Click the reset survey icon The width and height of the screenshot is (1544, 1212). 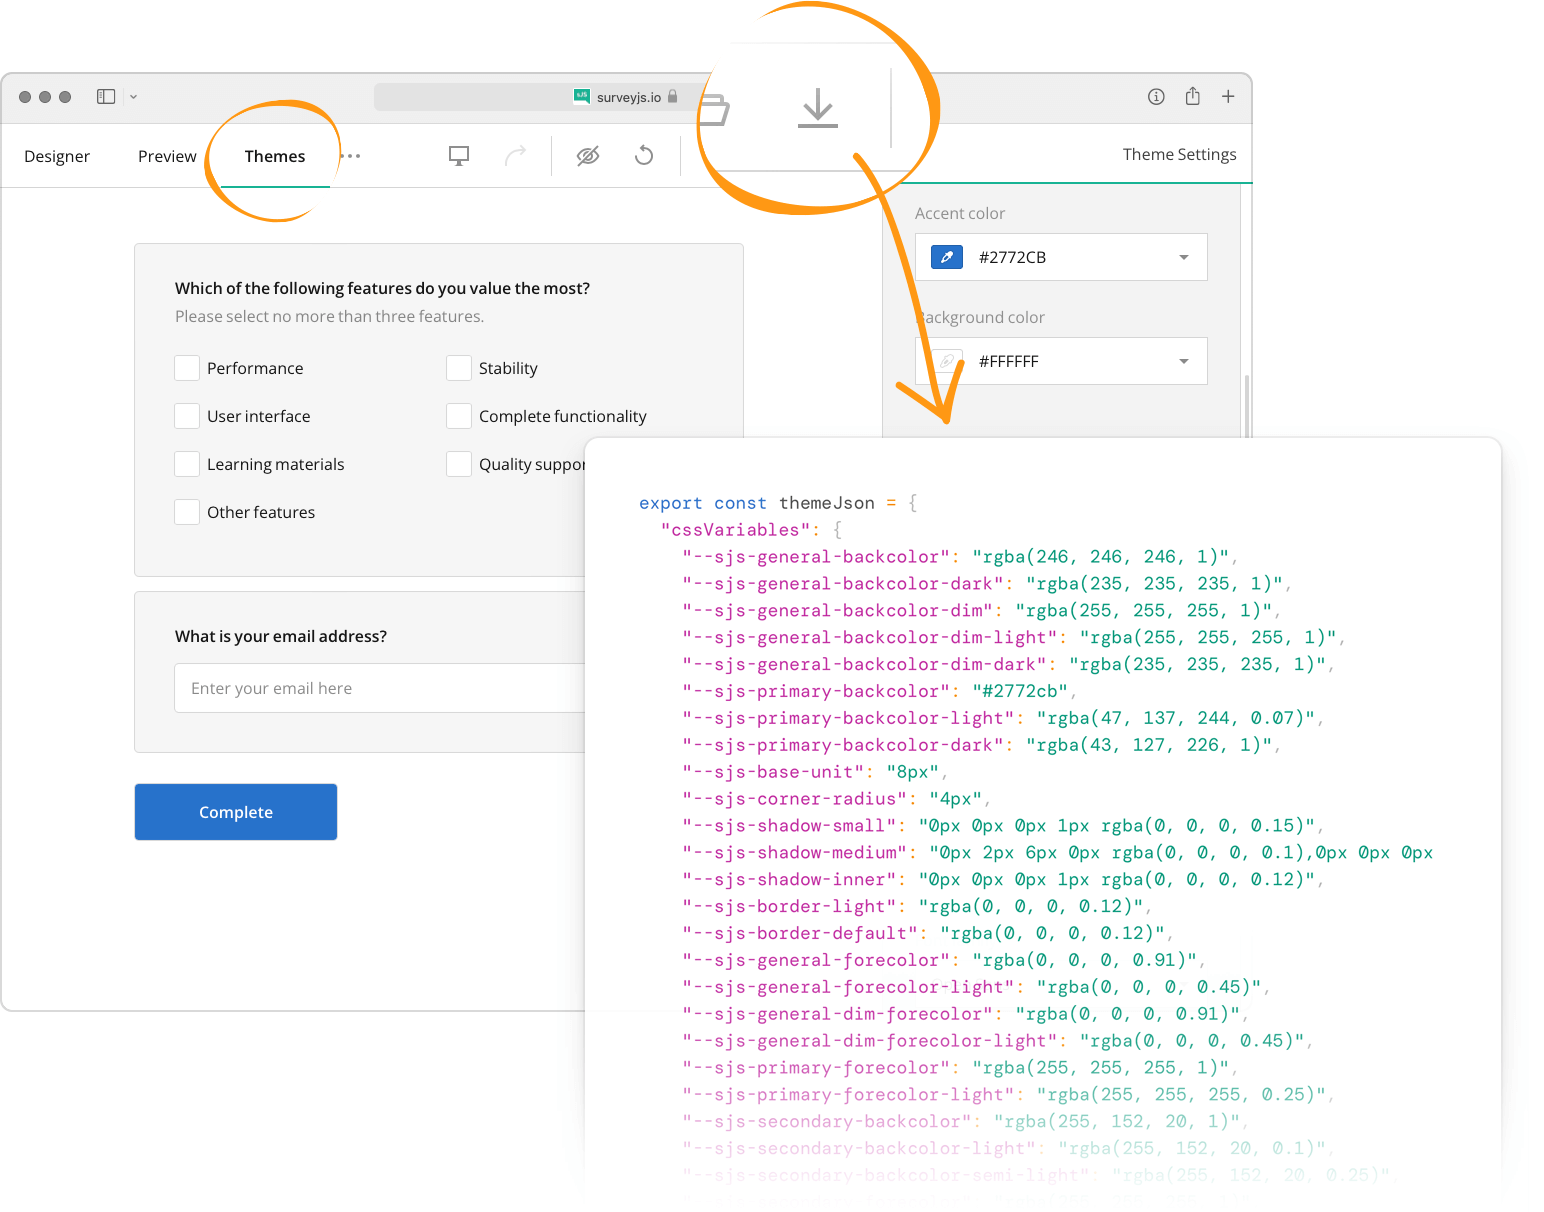coord(643,156)
